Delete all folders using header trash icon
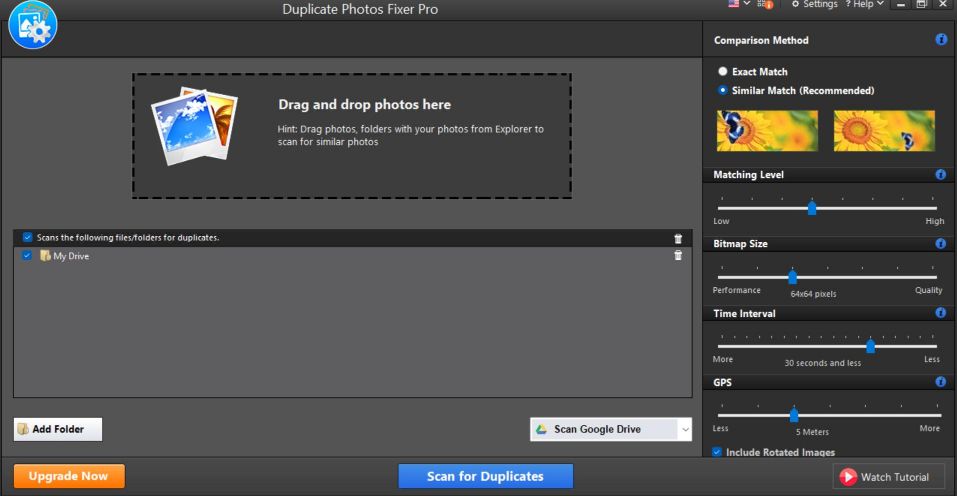957x496 pixels. [678, 239]
